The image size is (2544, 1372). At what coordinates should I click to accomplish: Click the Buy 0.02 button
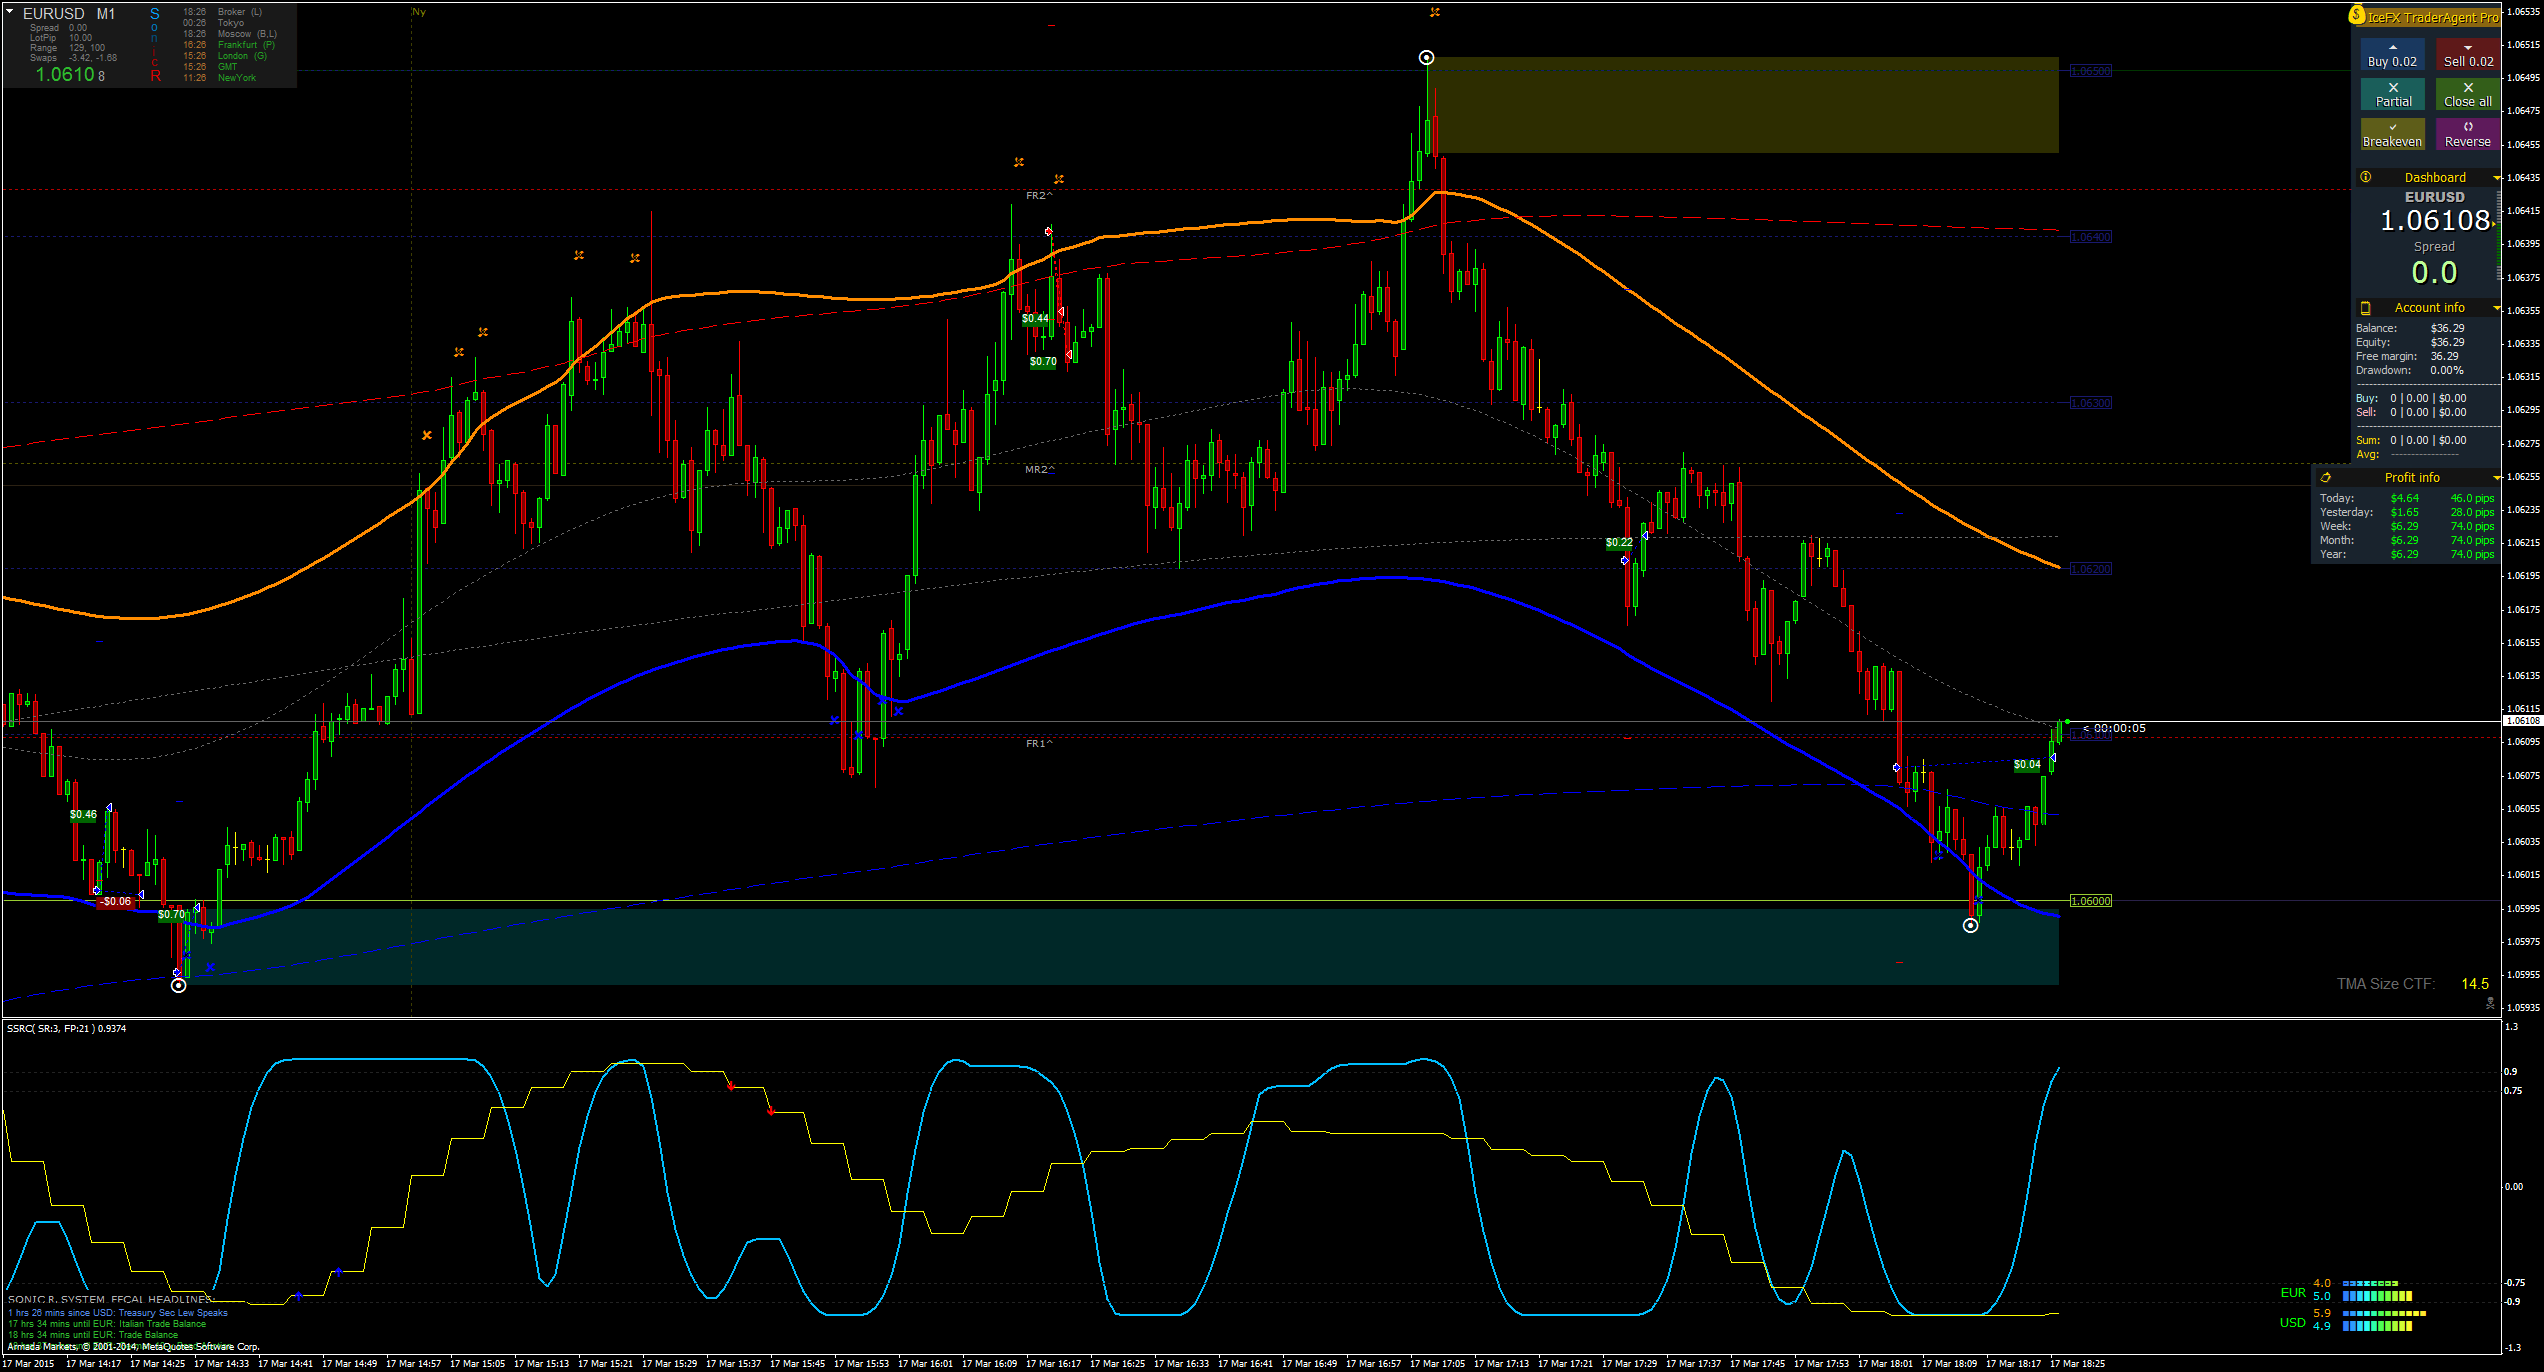pos(2392,55)
